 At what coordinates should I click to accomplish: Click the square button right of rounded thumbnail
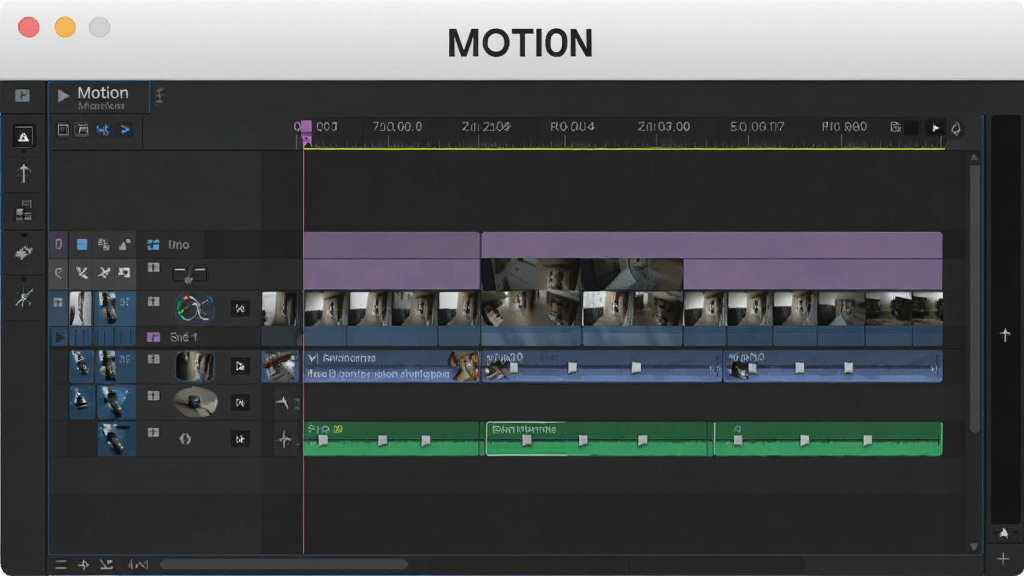point(240,366)
